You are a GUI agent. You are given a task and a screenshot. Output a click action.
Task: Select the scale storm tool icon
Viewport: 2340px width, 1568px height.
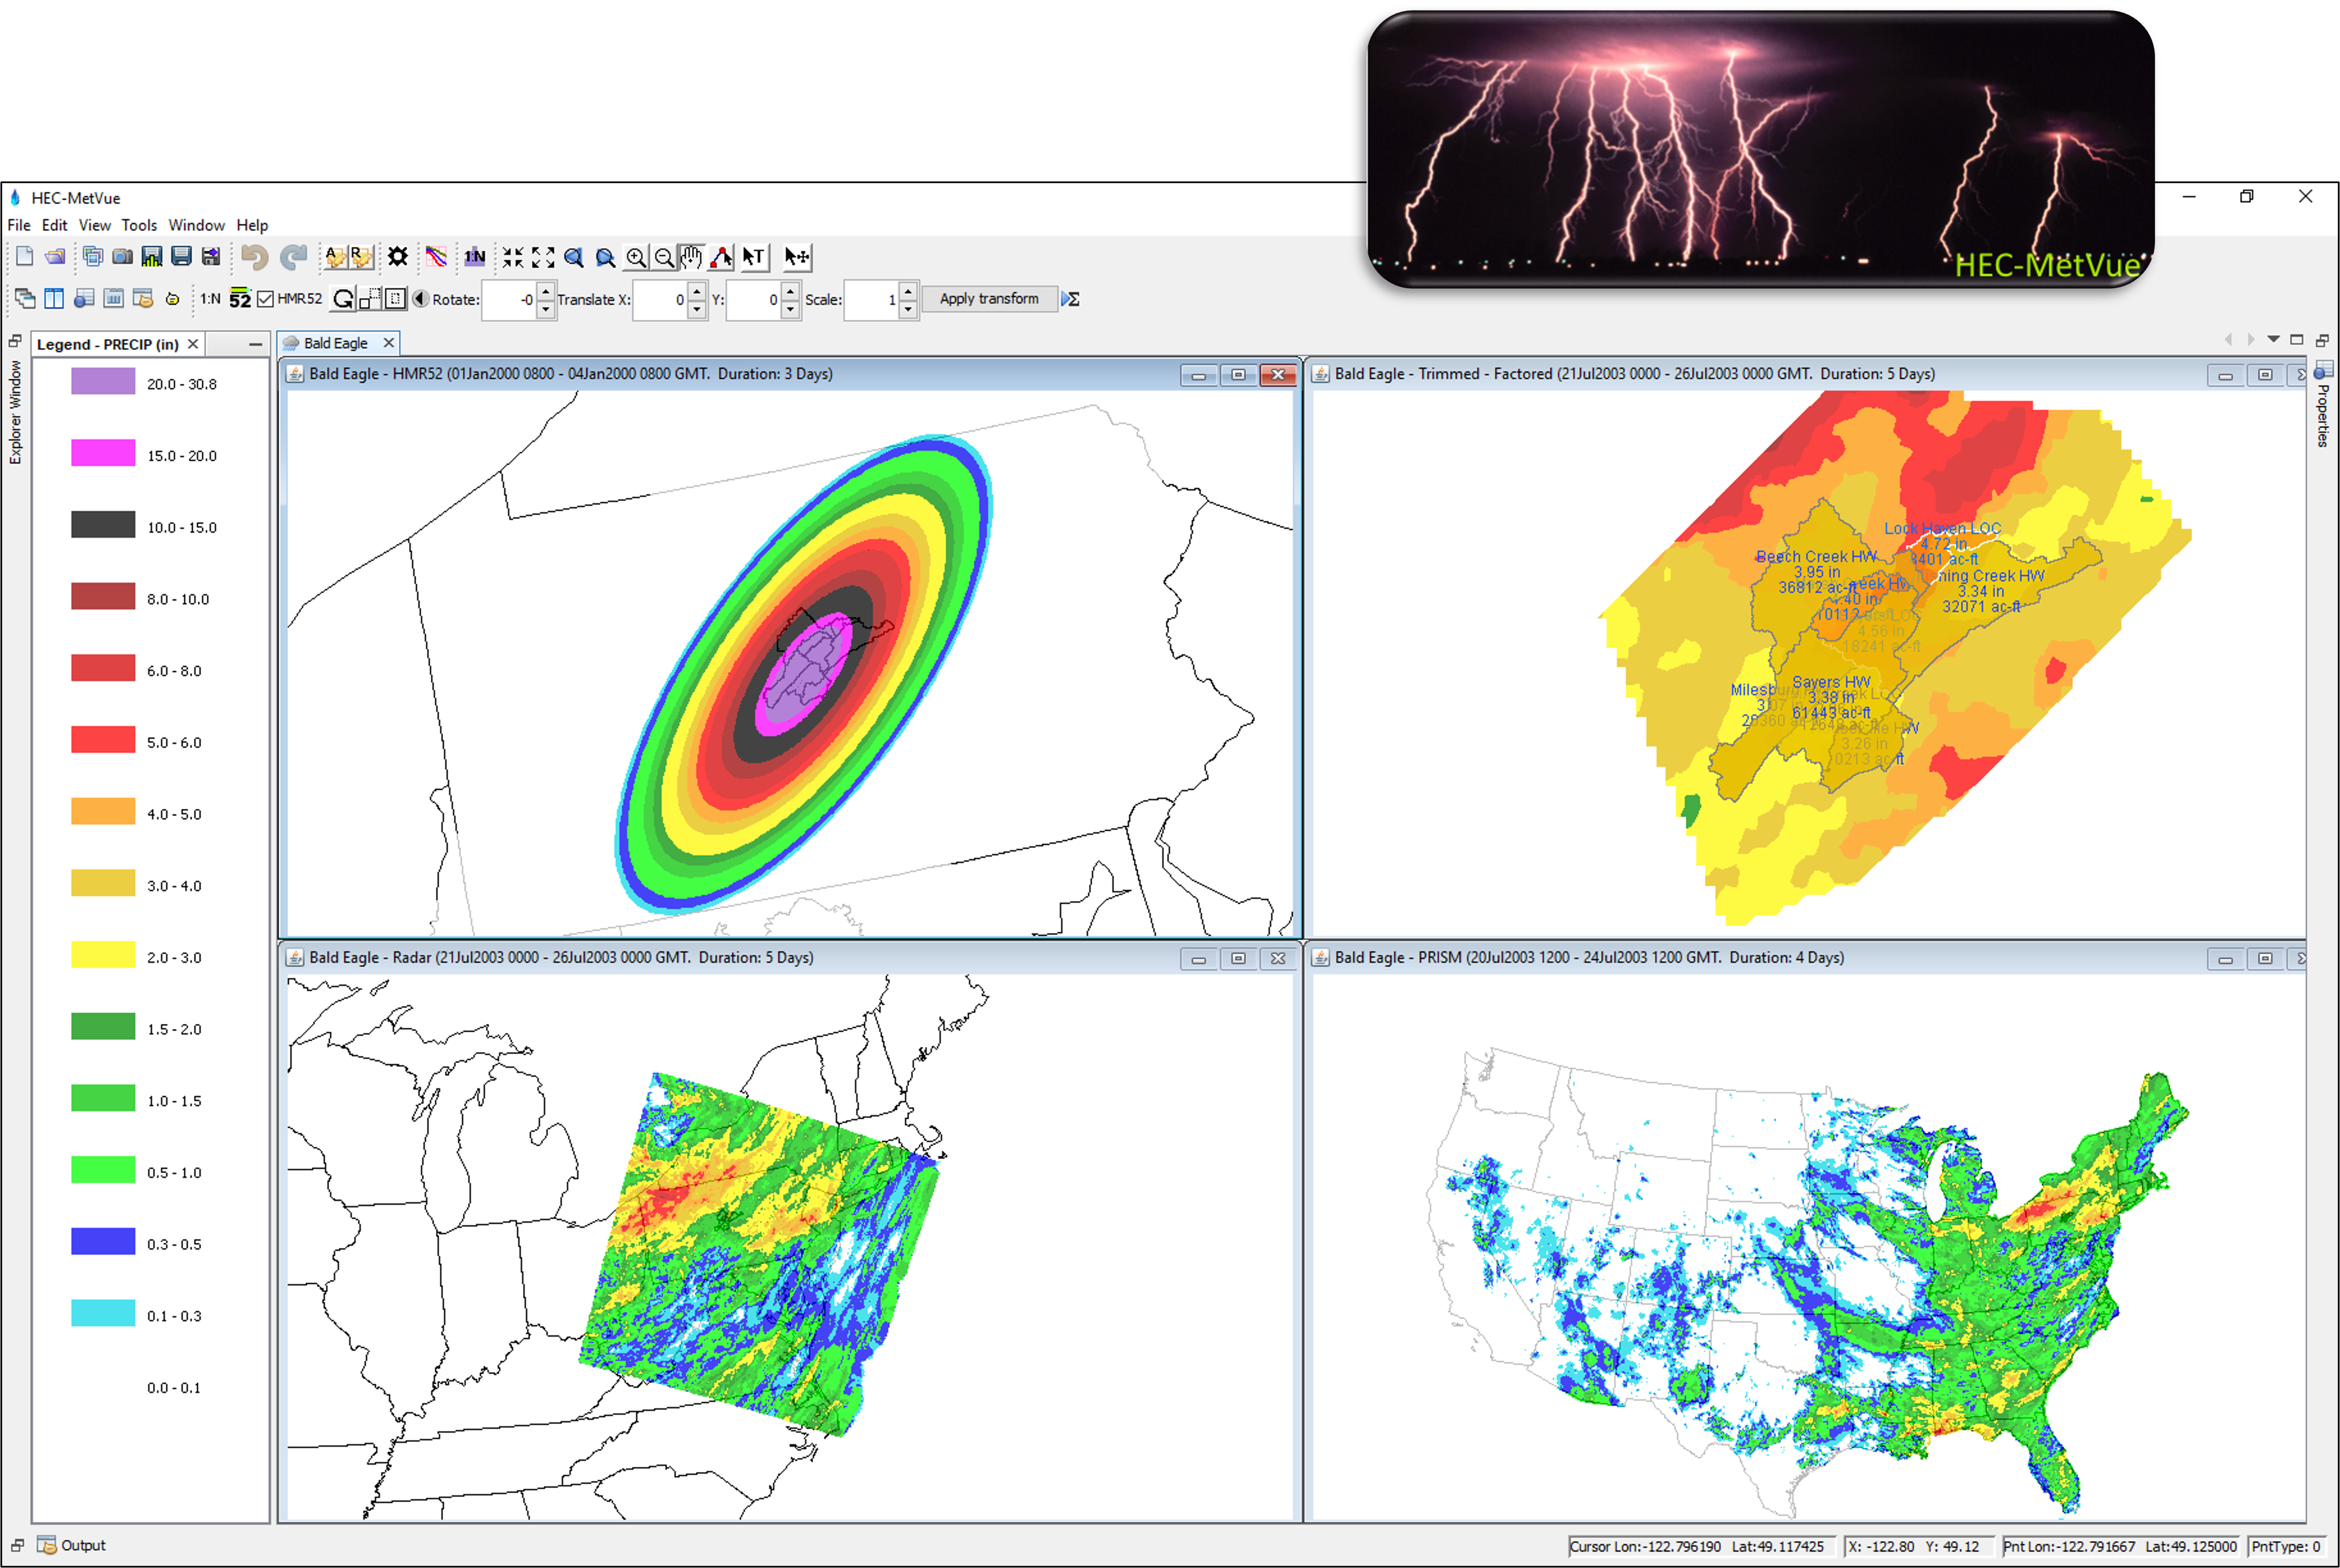(370, 298)
